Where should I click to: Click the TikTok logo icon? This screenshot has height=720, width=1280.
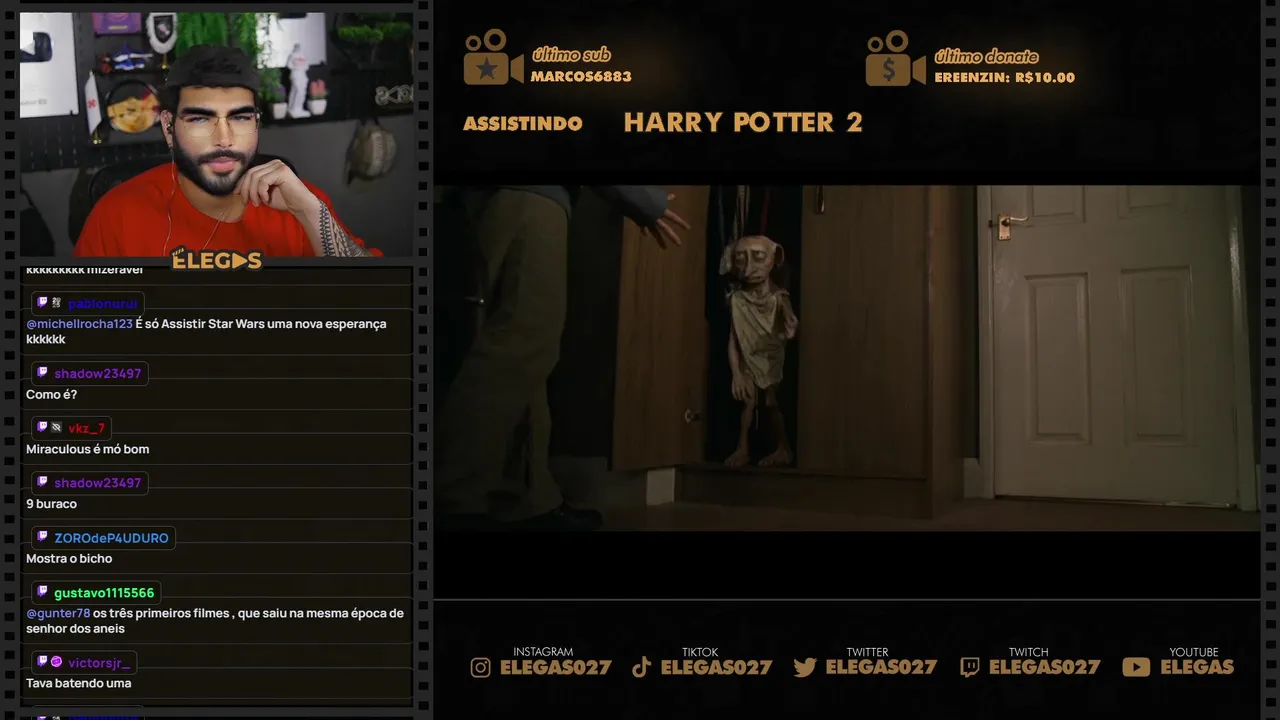tap(642, 667)
